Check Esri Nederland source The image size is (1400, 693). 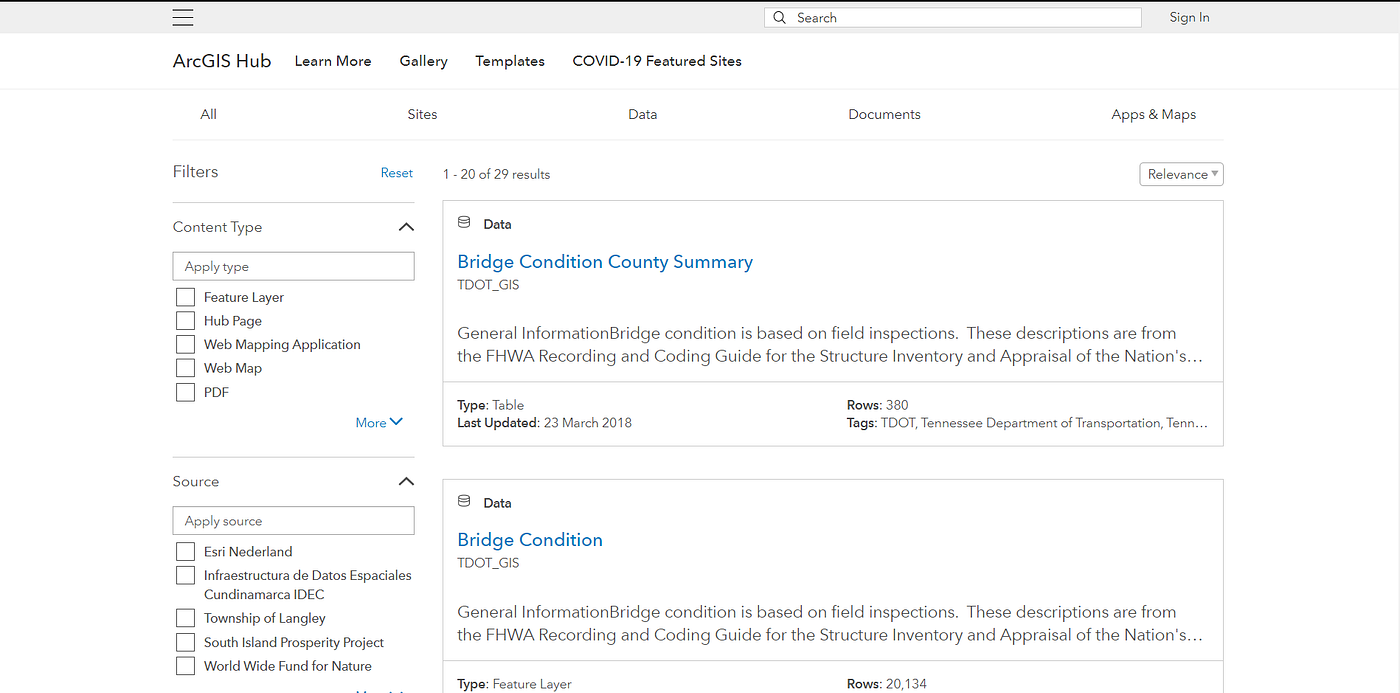185,552
